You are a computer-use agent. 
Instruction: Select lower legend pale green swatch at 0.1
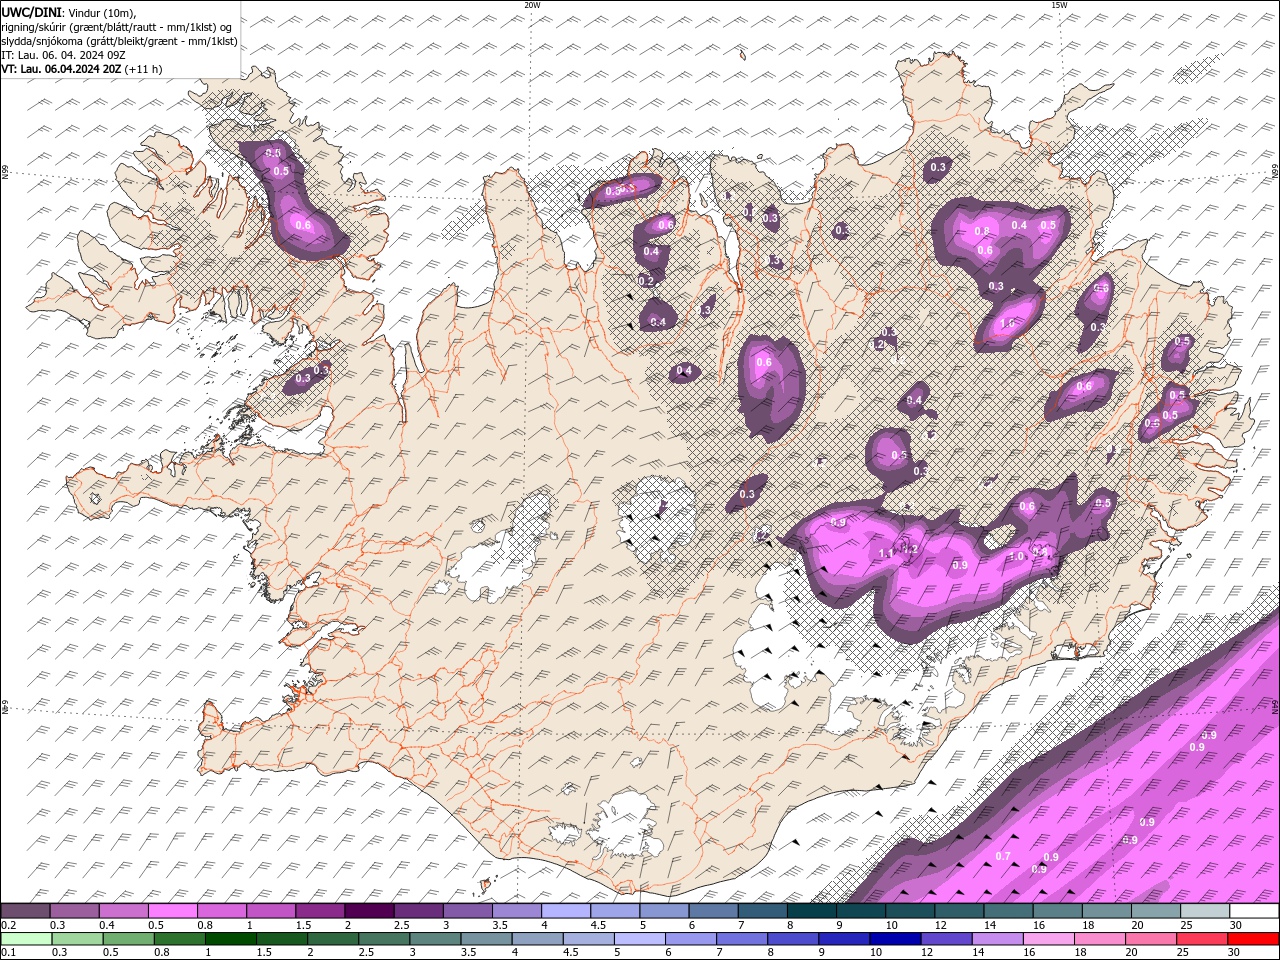coord(26,938)
